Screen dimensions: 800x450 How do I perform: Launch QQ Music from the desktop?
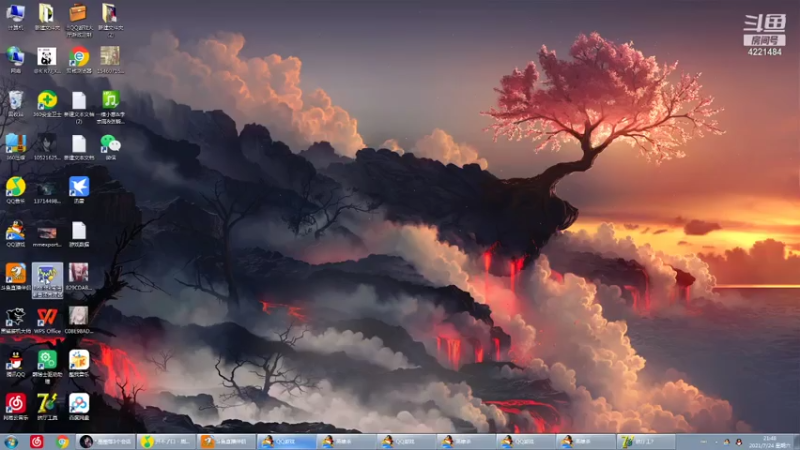coord(15,190)
